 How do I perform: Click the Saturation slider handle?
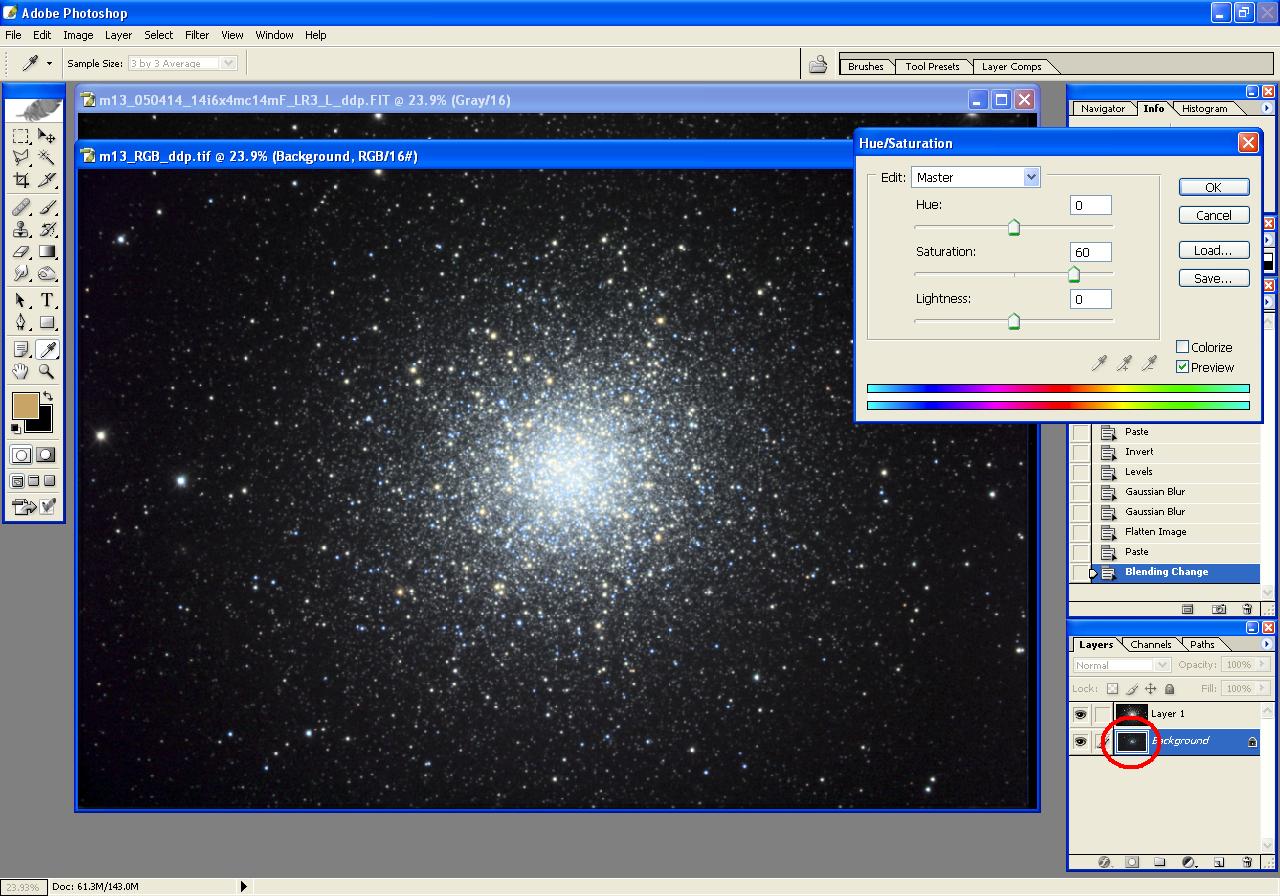1074,275
